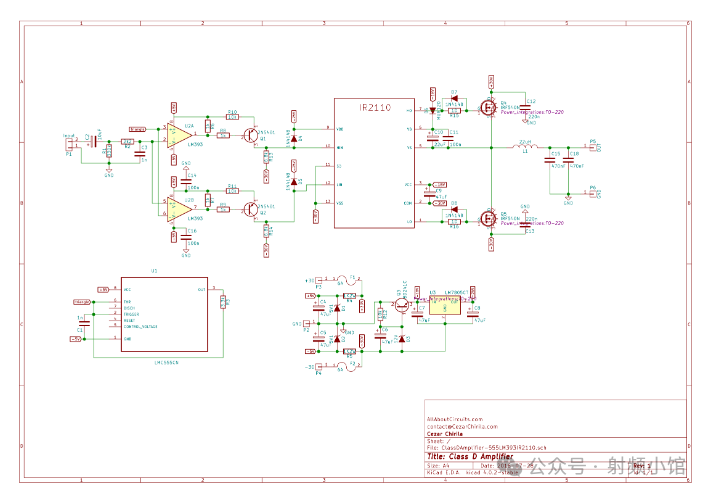Click the P1 input connector
The height and width of the screenshot is (494, 708).
pos(69,144)
